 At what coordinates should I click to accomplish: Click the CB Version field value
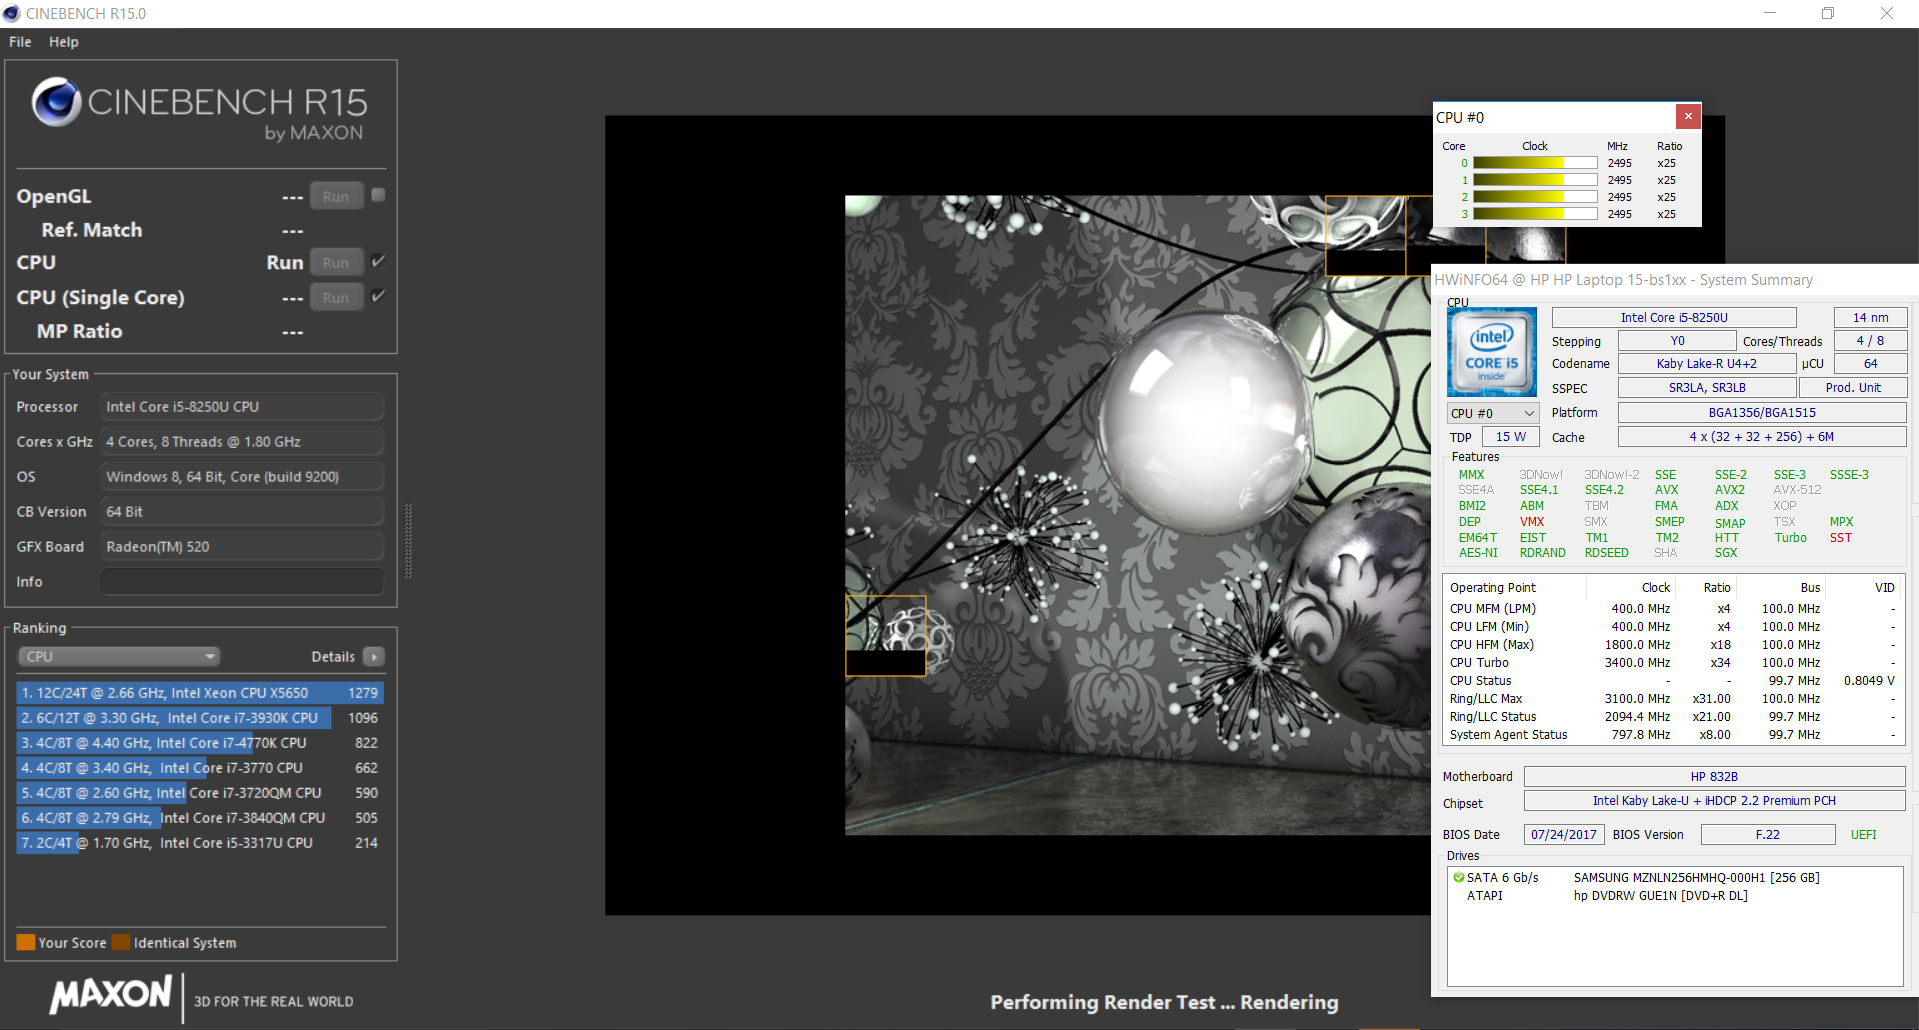point(242,511)
